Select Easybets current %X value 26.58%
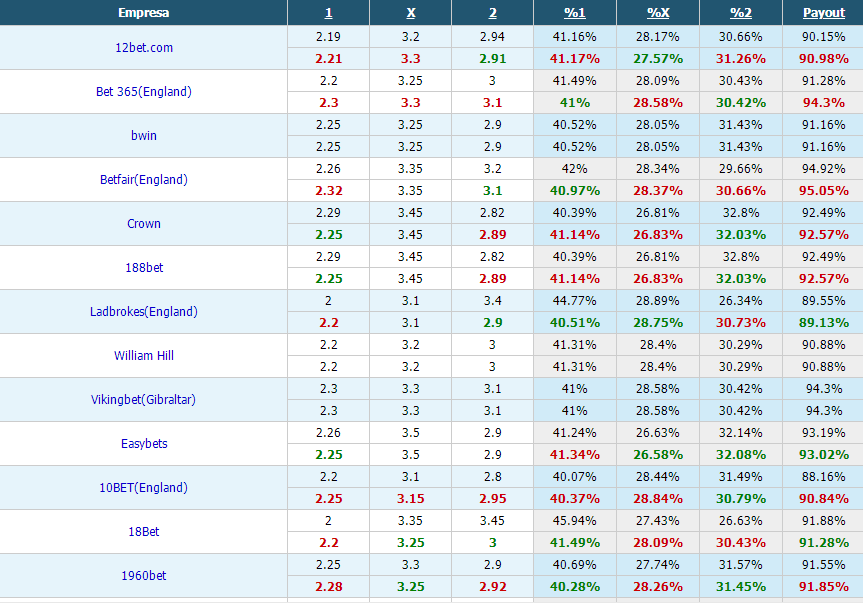The height and width of the screenshot is (603, 863). pyautogui.click(x=658, y=455)
